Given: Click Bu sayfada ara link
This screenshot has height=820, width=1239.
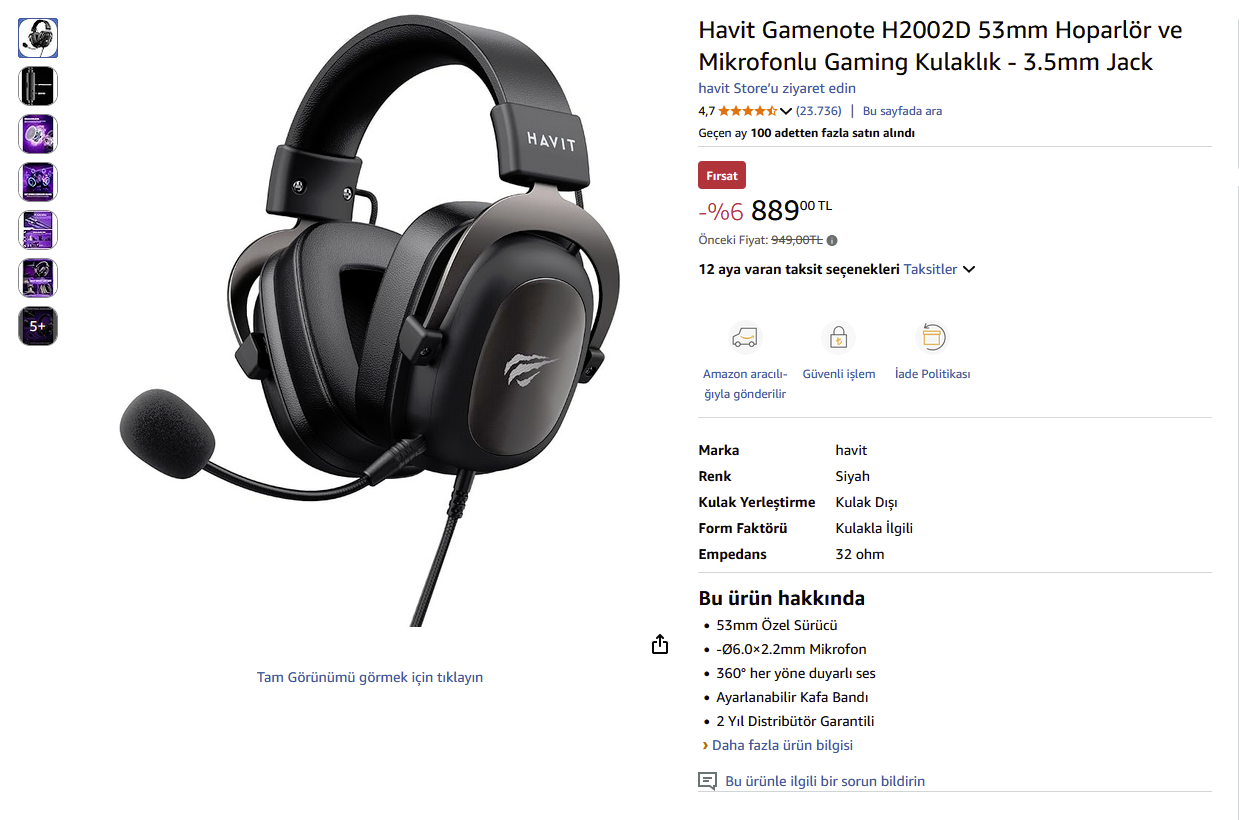Looking at the screenshot, I should coord(902,111).
